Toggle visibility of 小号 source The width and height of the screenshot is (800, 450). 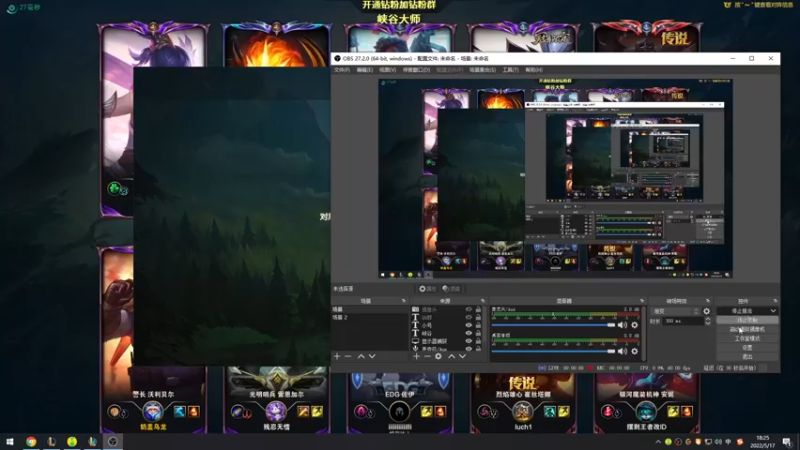tap(468, 325)
